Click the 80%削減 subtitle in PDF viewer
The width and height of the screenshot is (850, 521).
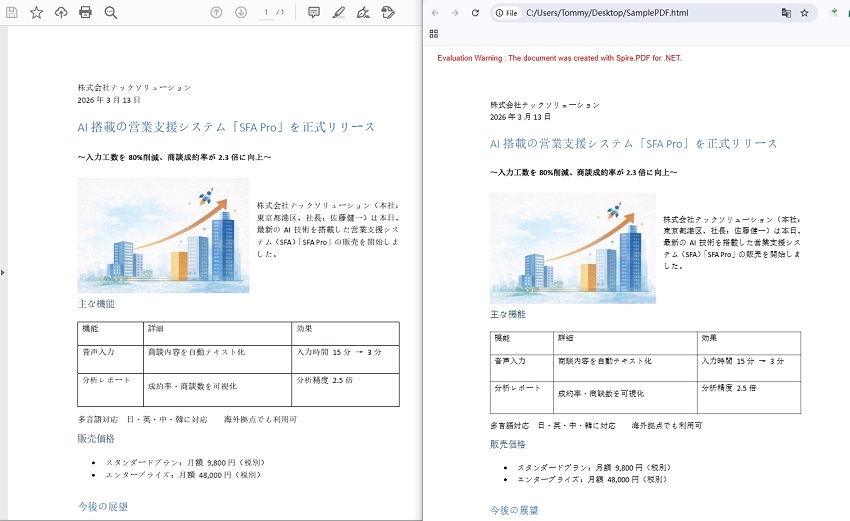pyautogui.click(x=174, y=157)
